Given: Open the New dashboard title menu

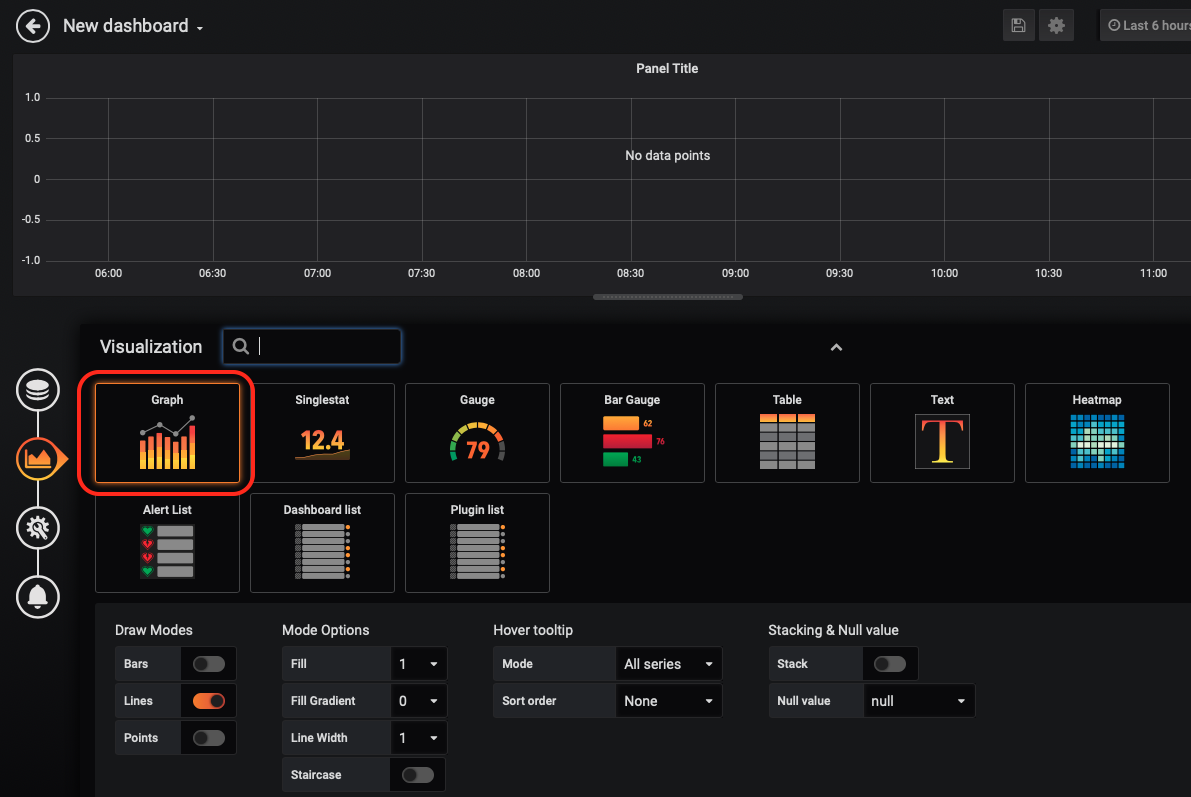Looking at the screenshot, I should 133,26.
